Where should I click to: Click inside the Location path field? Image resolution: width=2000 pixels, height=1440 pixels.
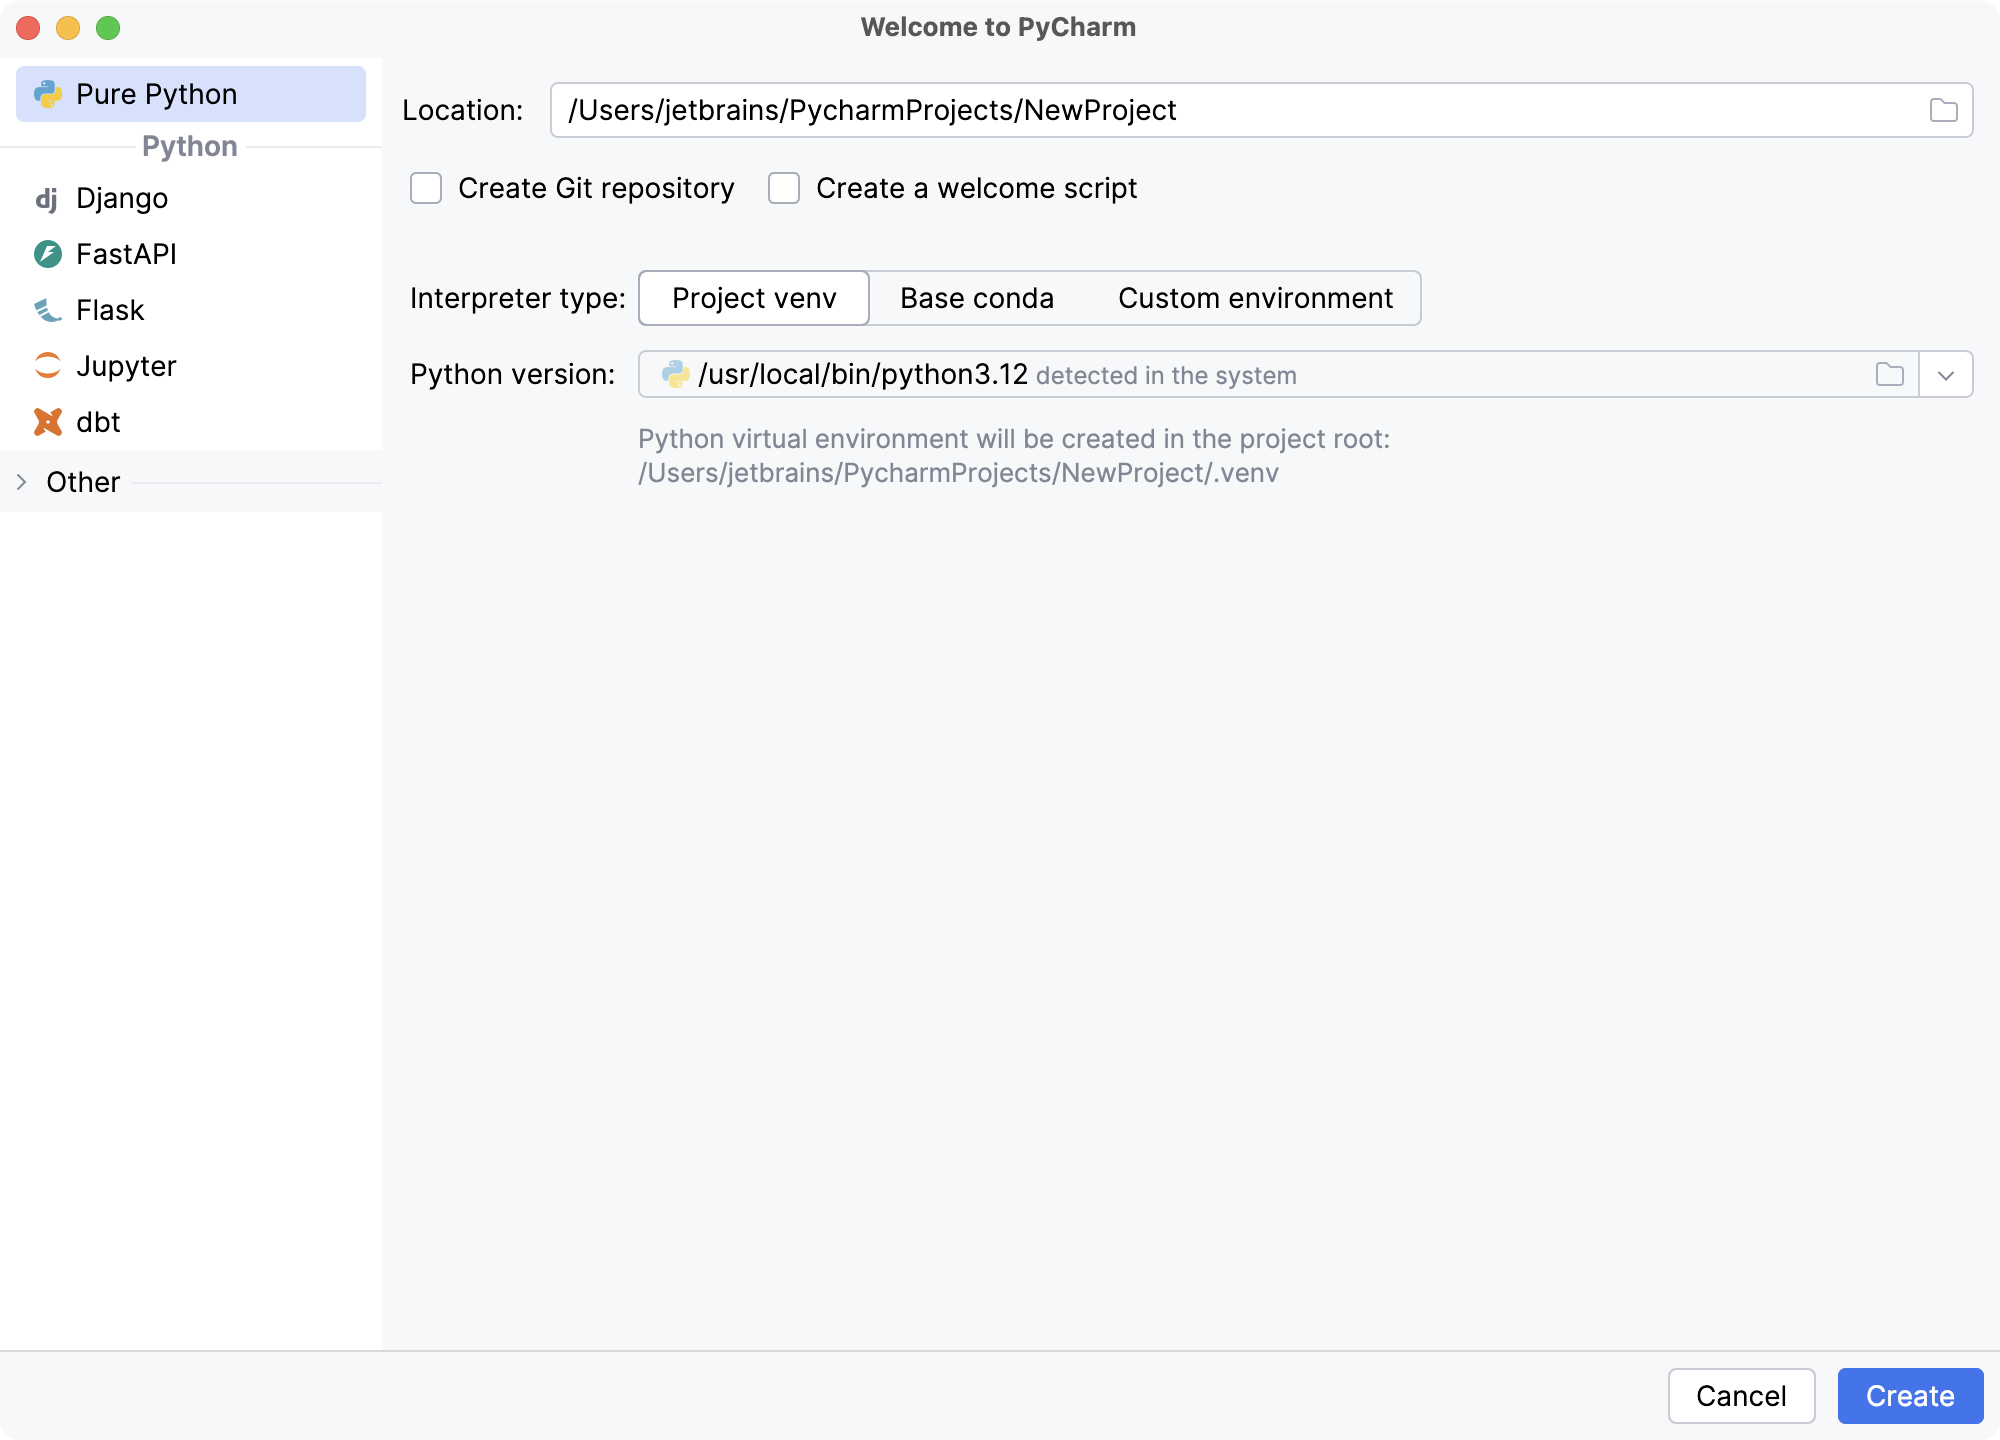click(x=1100, y=110)
